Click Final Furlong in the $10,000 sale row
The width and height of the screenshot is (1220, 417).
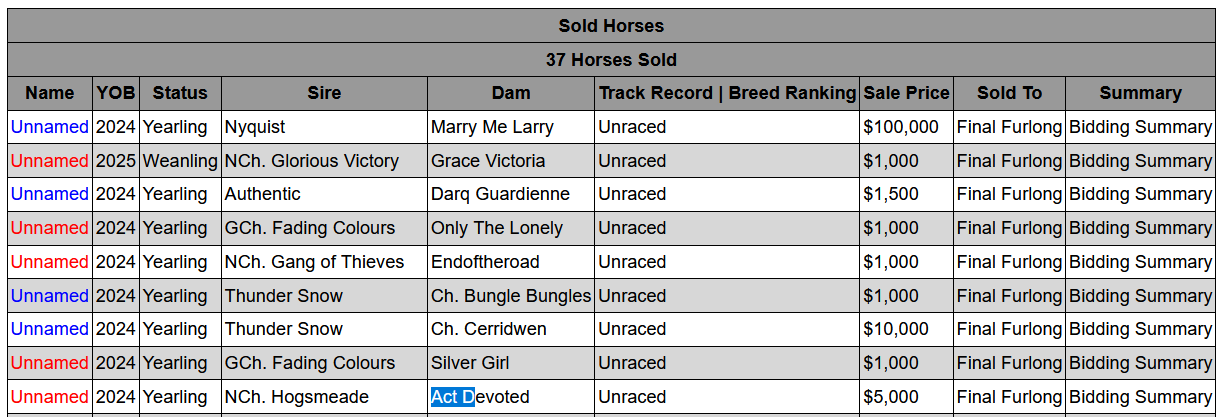[x=1009, y=329]
